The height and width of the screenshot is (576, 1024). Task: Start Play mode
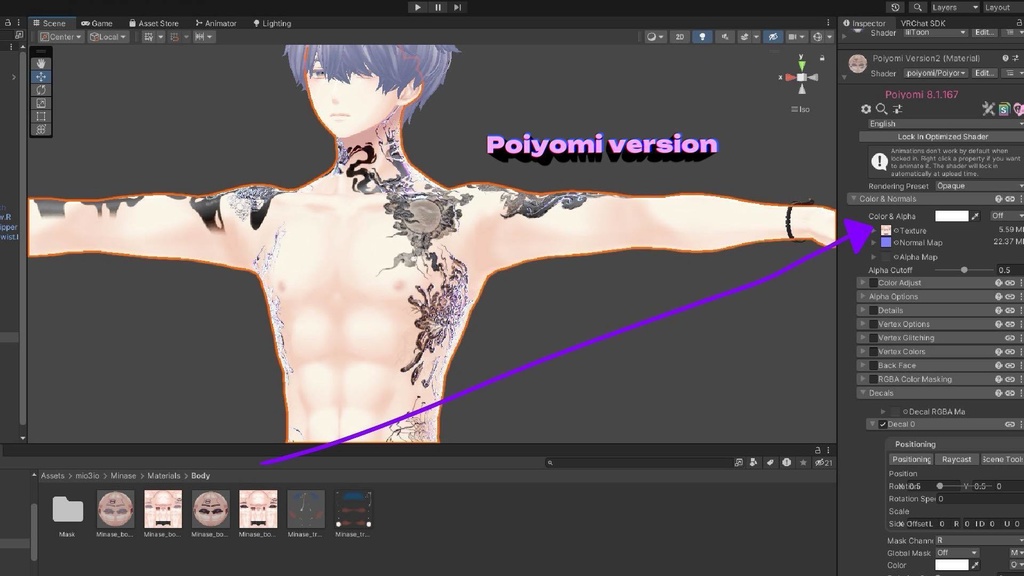point(417,7)
